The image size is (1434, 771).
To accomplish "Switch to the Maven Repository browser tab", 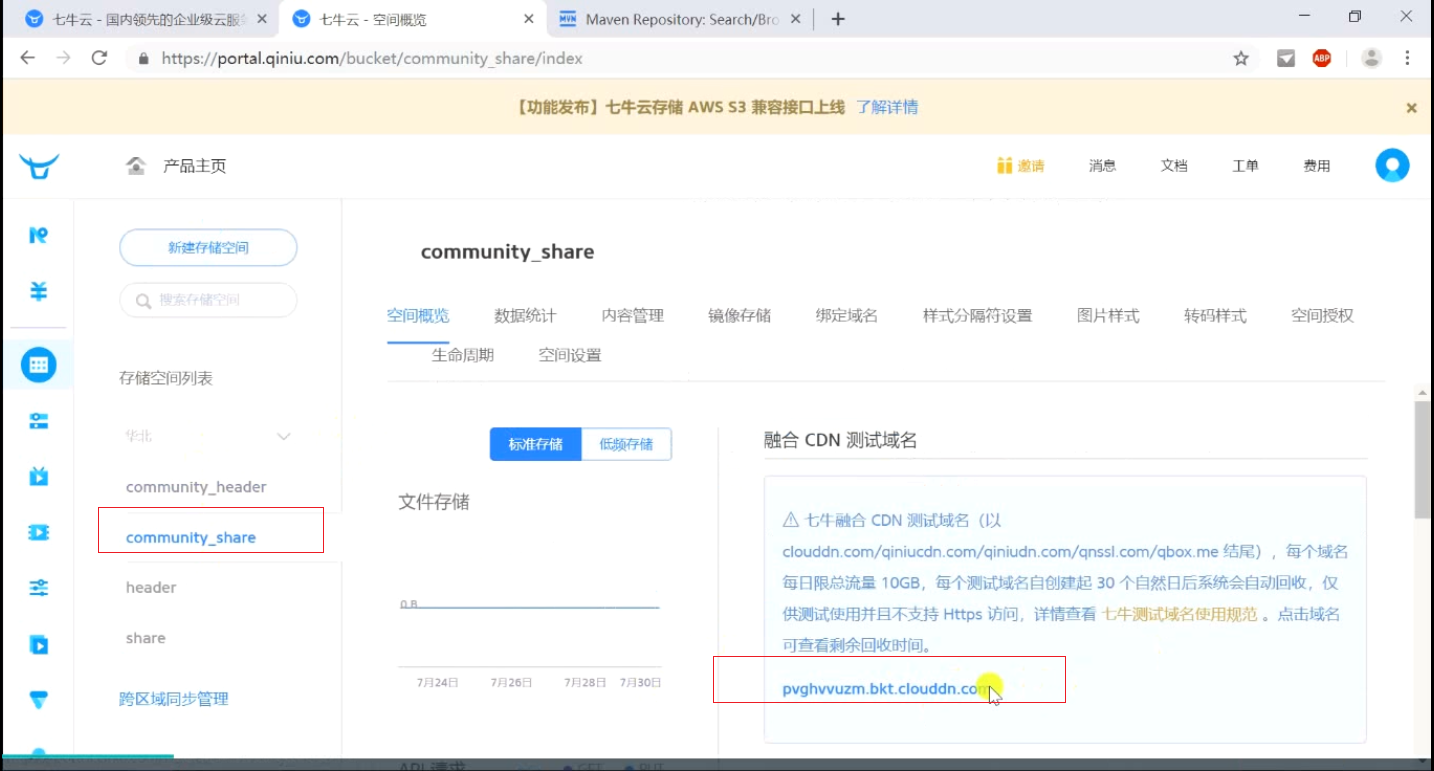I will (680, 19).
